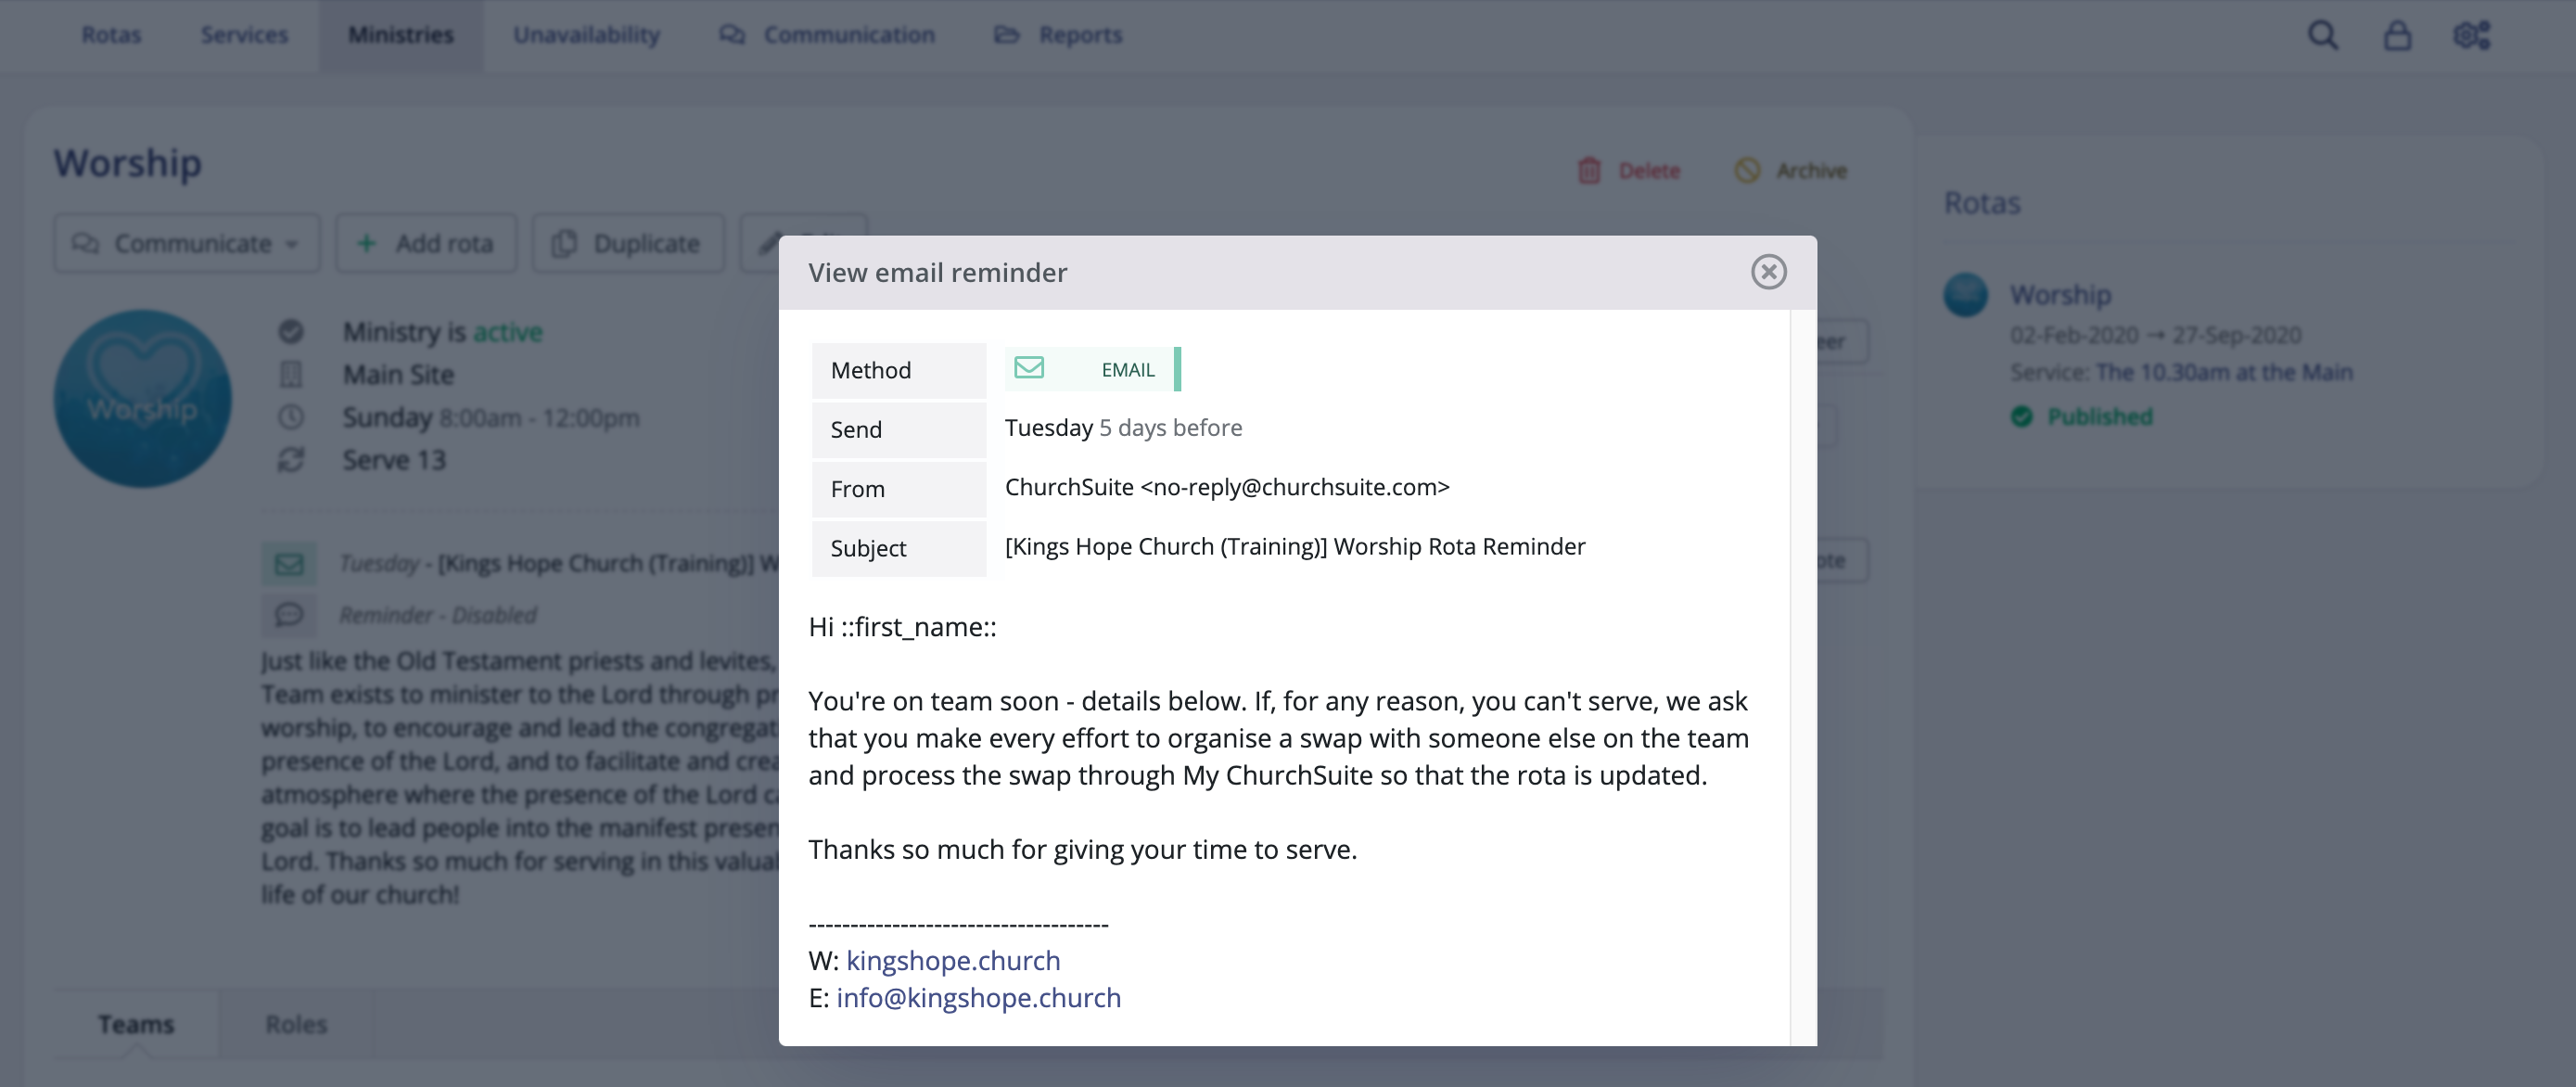2576x1087 pixels.
Task: Navigate to the Unavailability menu
Action: [586, 34]
